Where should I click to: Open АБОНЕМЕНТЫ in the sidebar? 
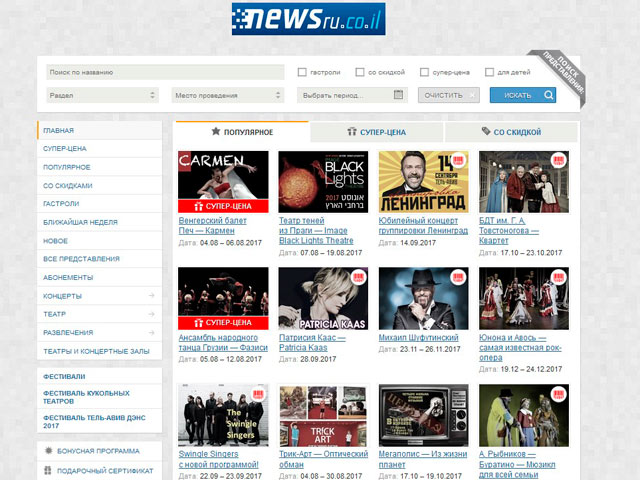[100, 277]
